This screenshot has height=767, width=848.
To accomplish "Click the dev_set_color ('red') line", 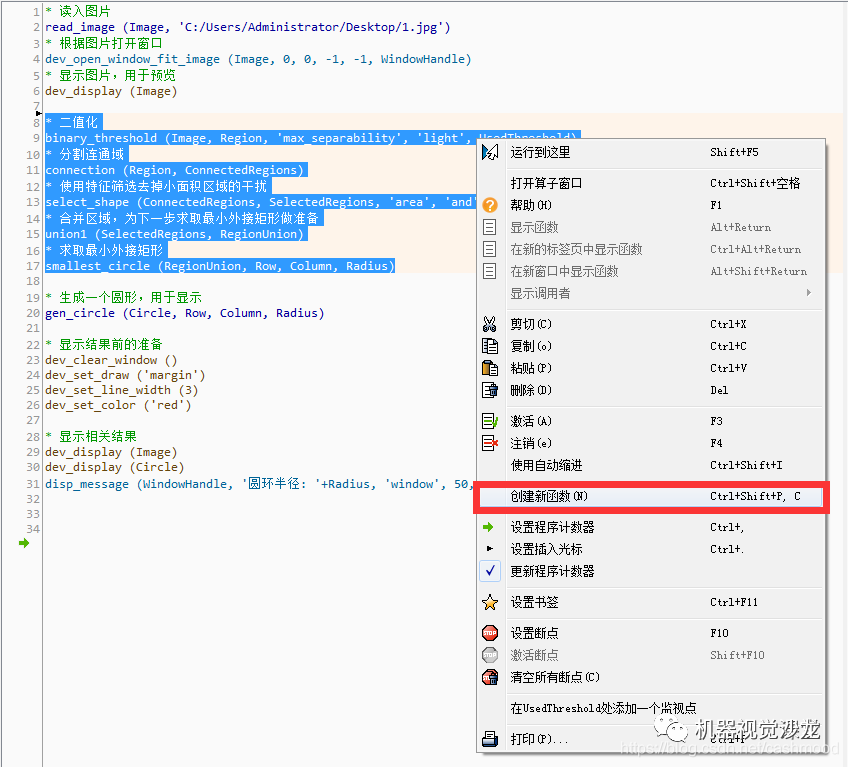I will click(x=118, y=405).
